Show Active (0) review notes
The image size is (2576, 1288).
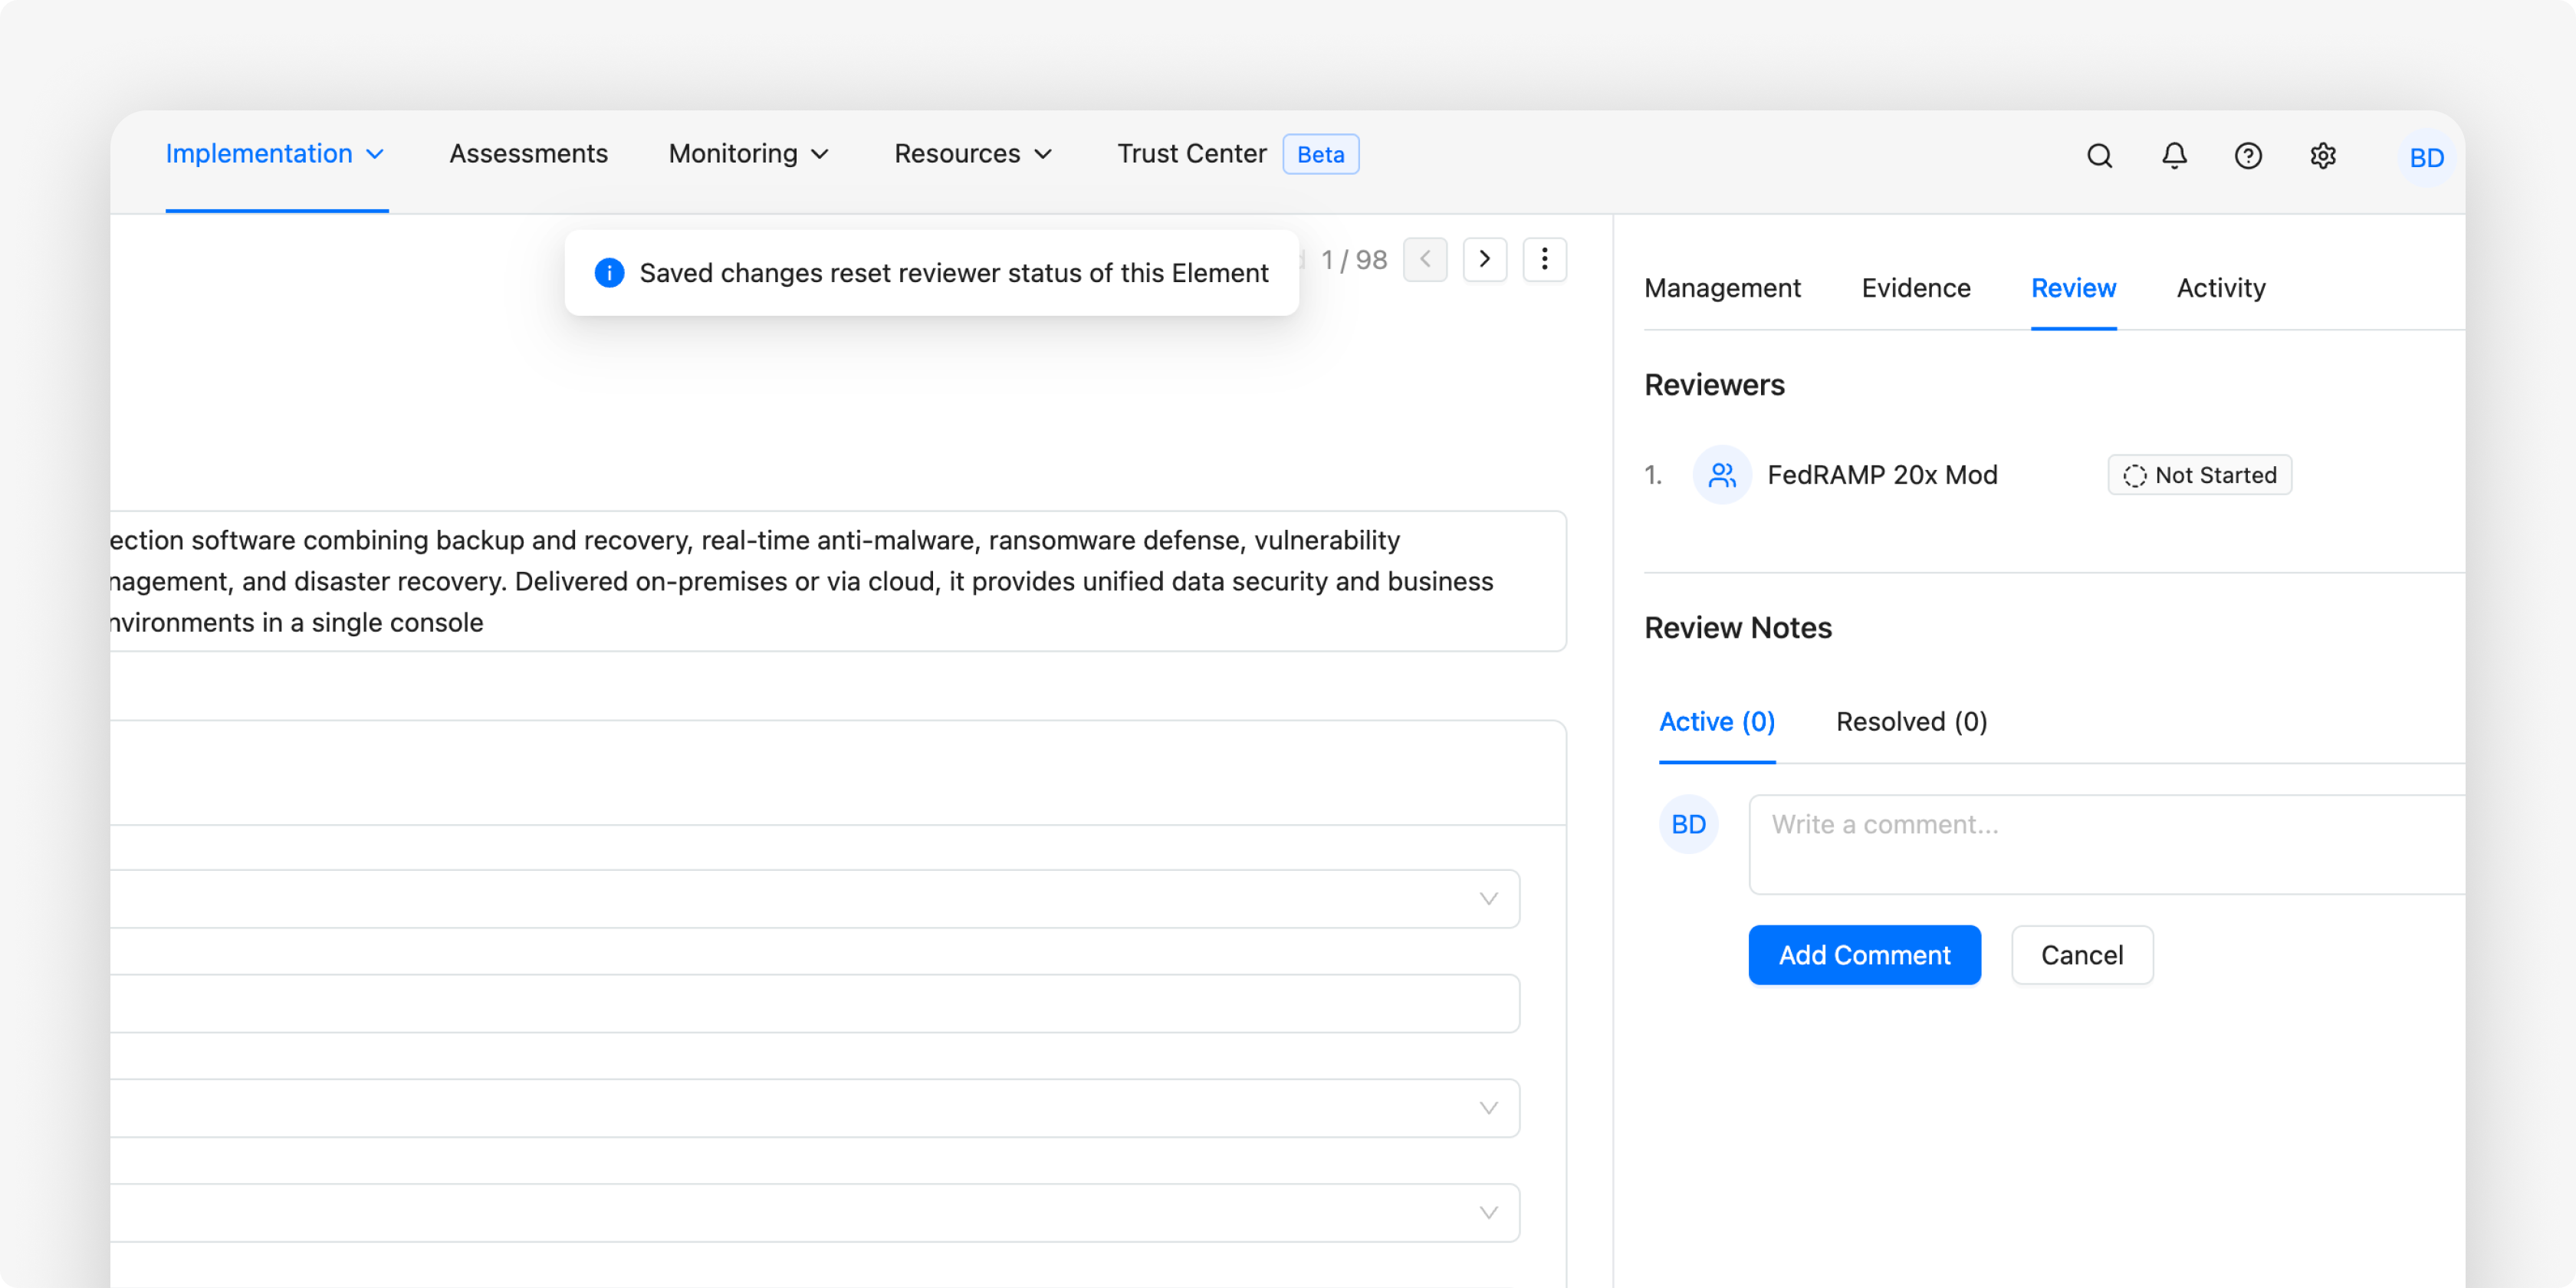tap(1717, 722)
